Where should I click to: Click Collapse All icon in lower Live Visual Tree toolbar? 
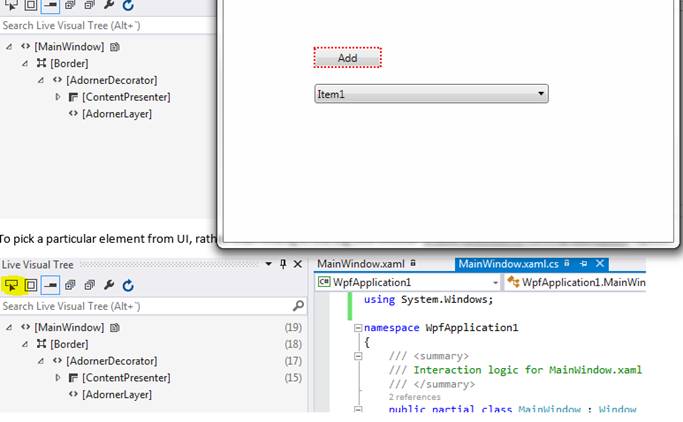coord(89,286)
